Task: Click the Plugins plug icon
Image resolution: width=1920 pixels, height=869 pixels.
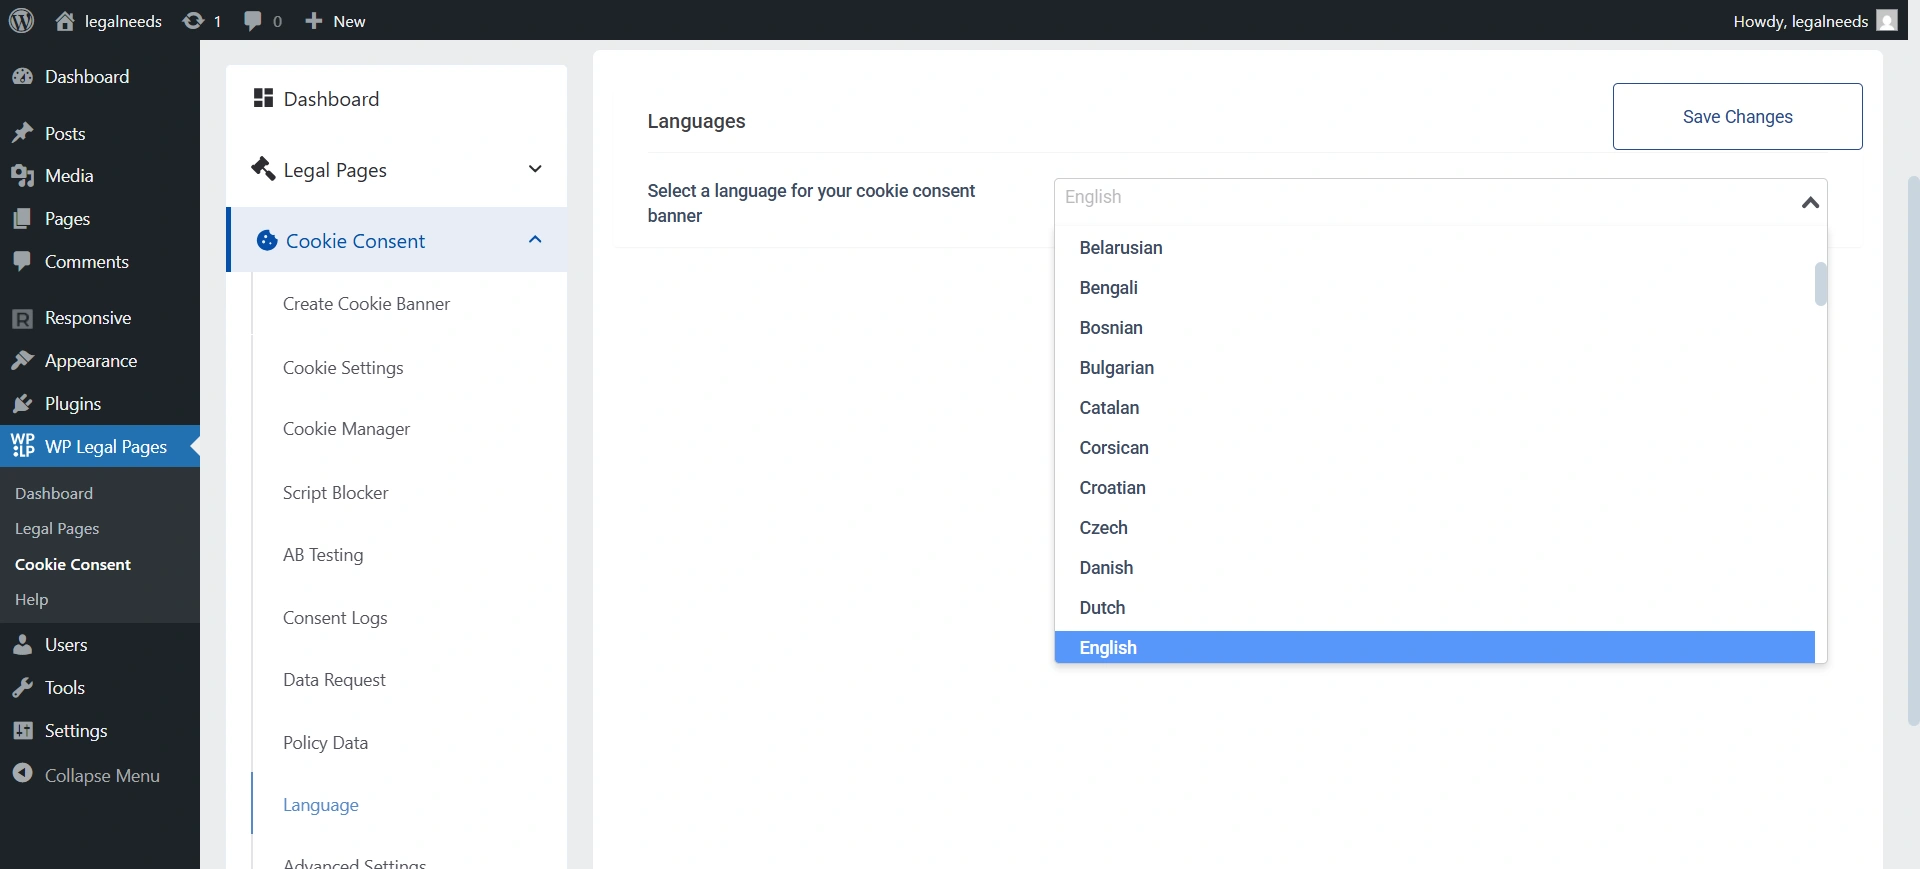Action: point(22,404)
